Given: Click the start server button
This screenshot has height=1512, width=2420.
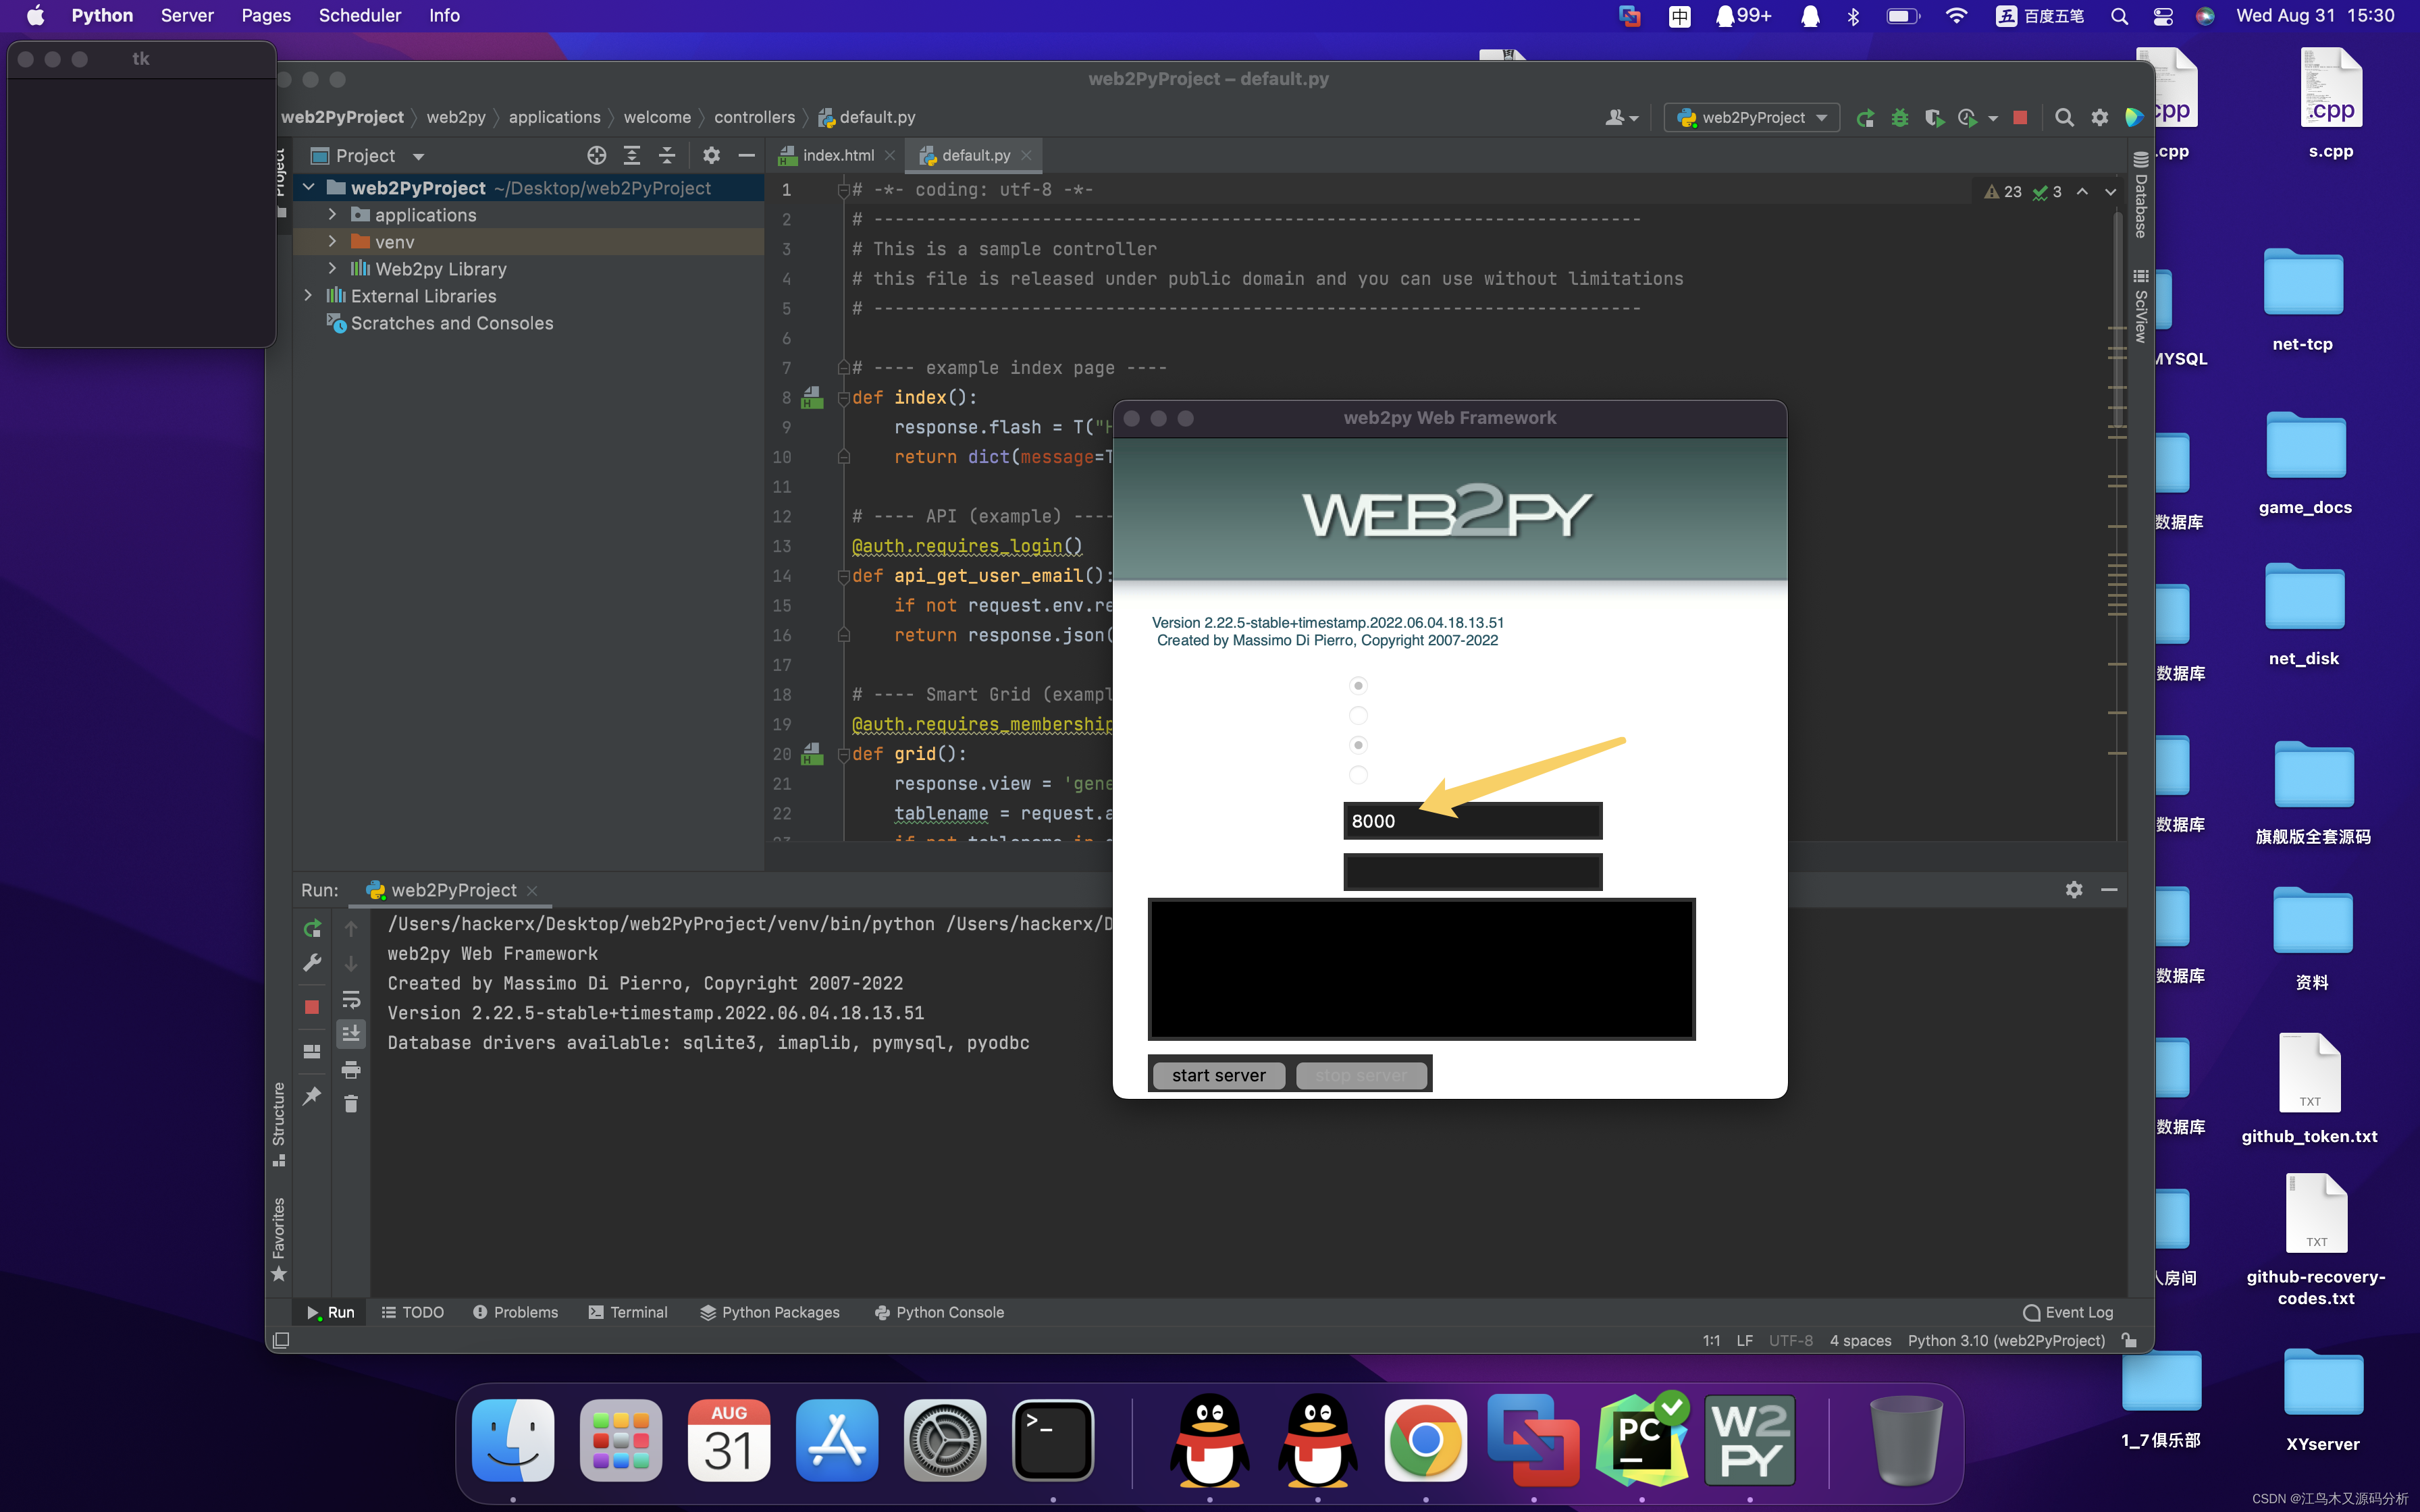Looking at the screenshot, I should 1218,1075.
